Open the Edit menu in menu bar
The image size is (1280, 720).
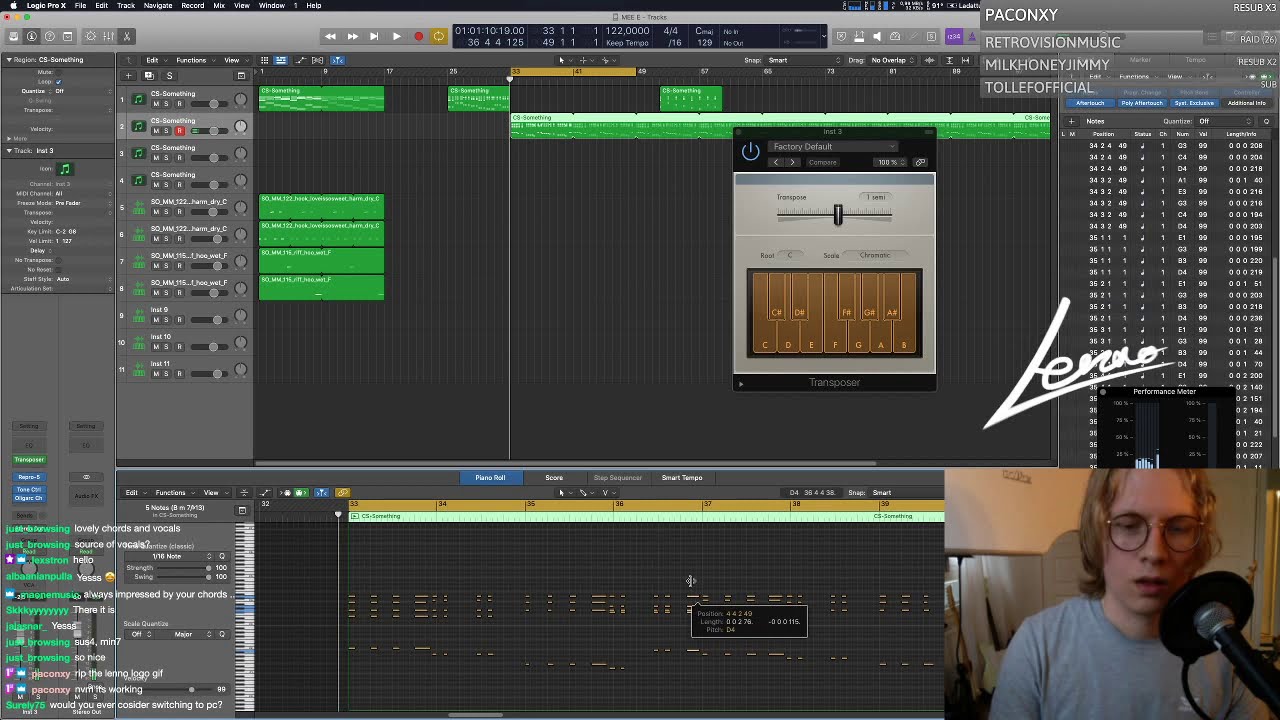pyautogui.click(x=101, y=5)
